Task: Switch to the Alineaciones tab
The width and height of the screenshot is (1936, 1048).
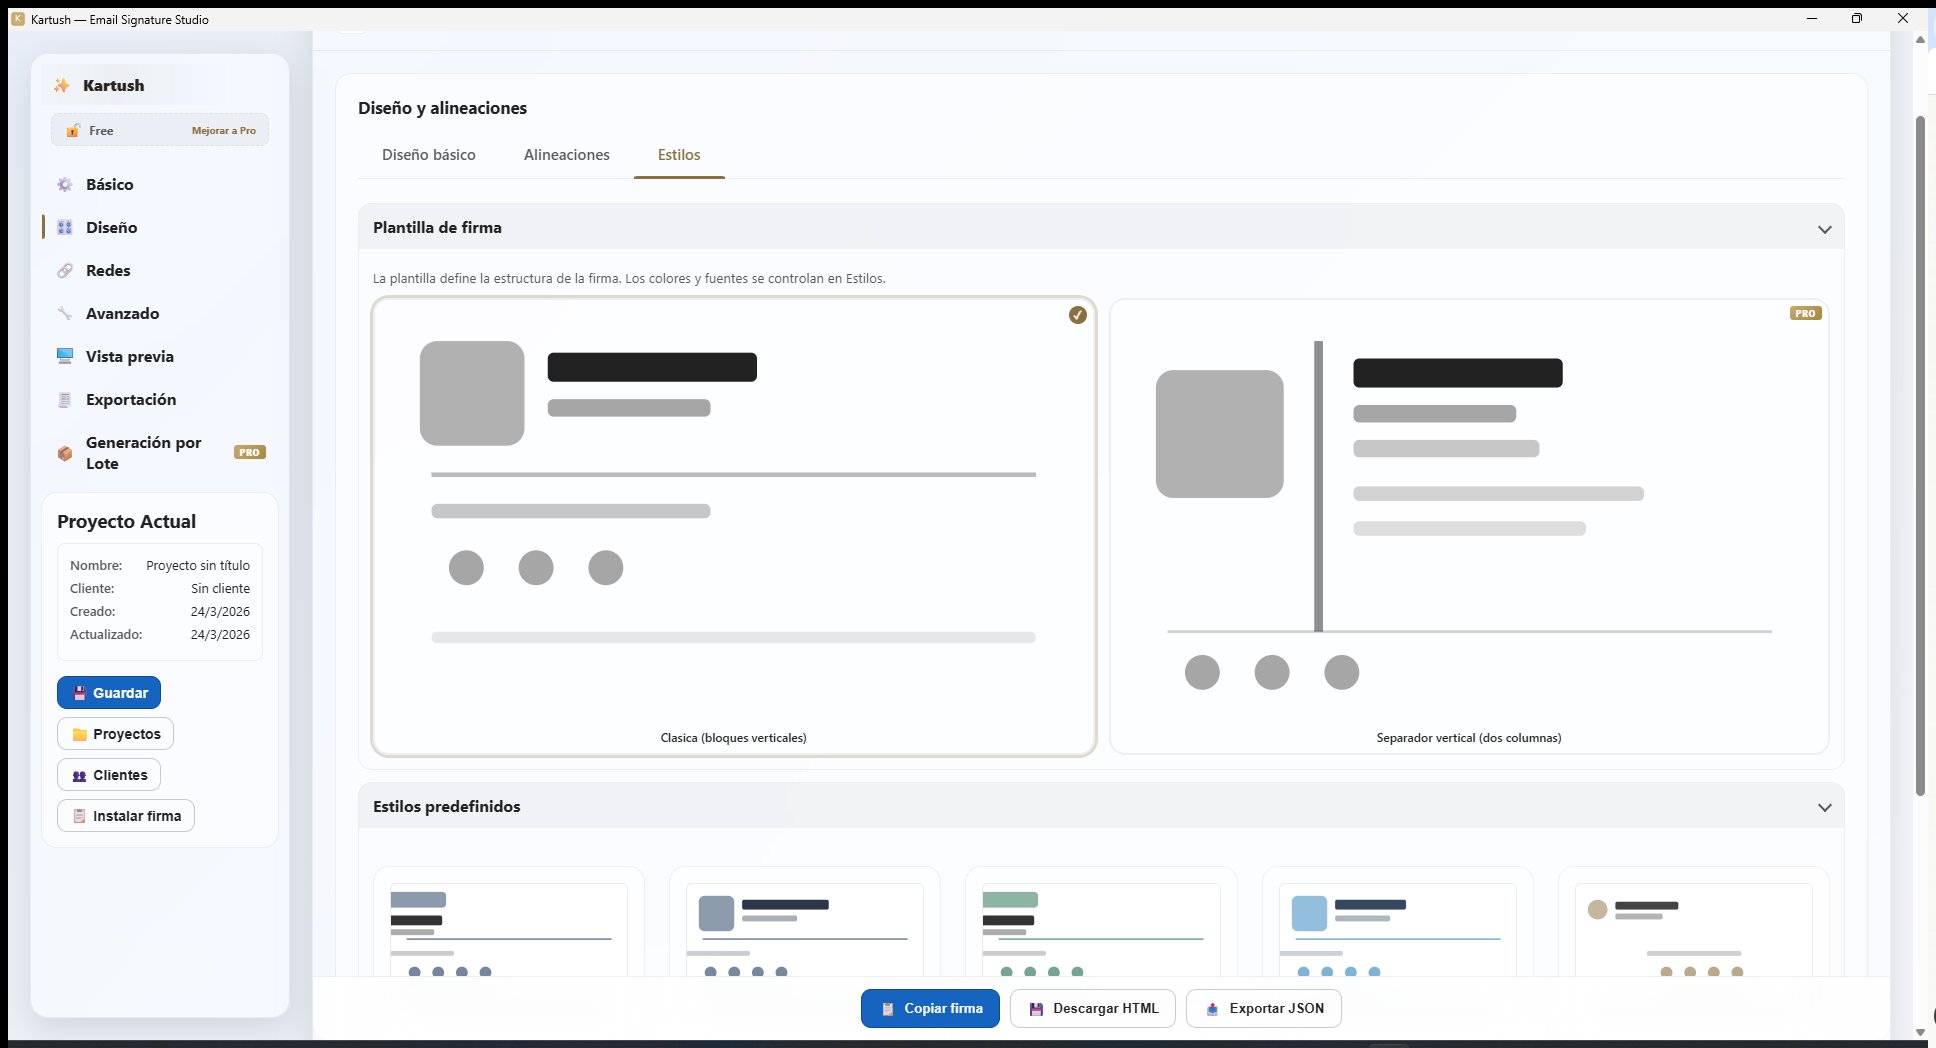Action: point(566,155)
